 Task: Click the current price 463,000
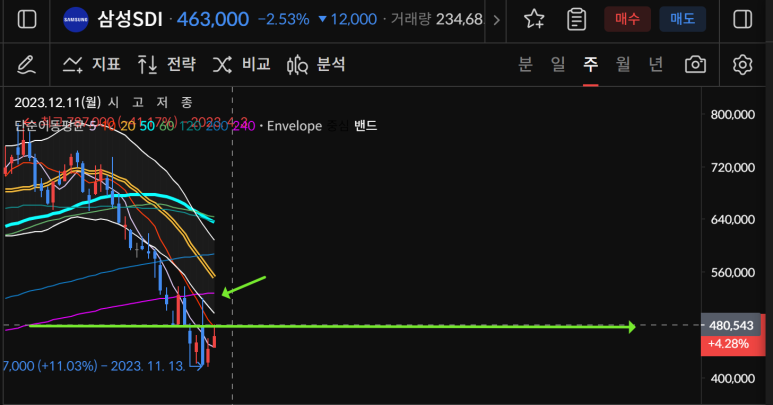coord(213,19)
